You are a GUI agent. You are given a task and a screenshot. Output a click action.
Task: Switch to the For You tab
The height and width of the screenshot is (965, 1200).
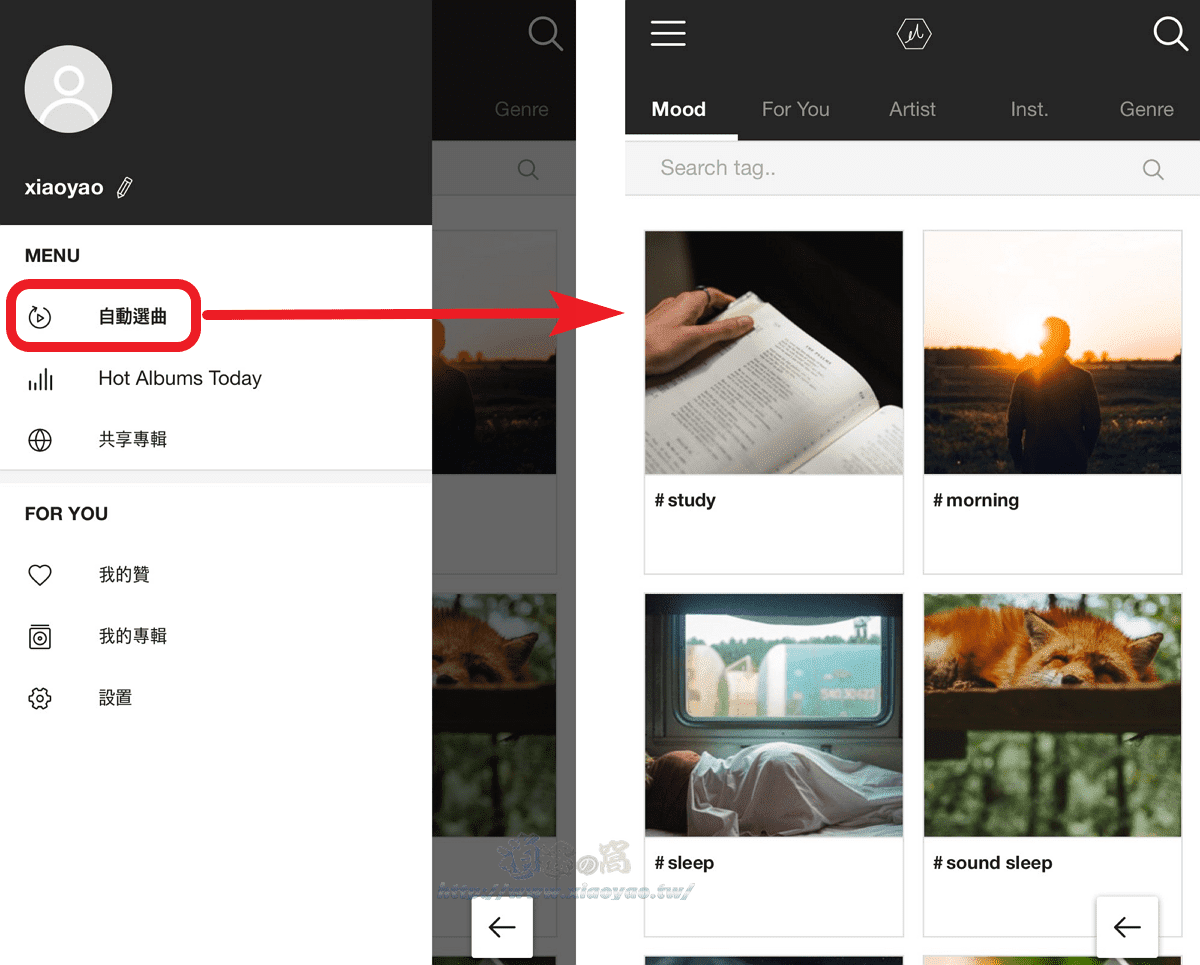pos(796,109)
